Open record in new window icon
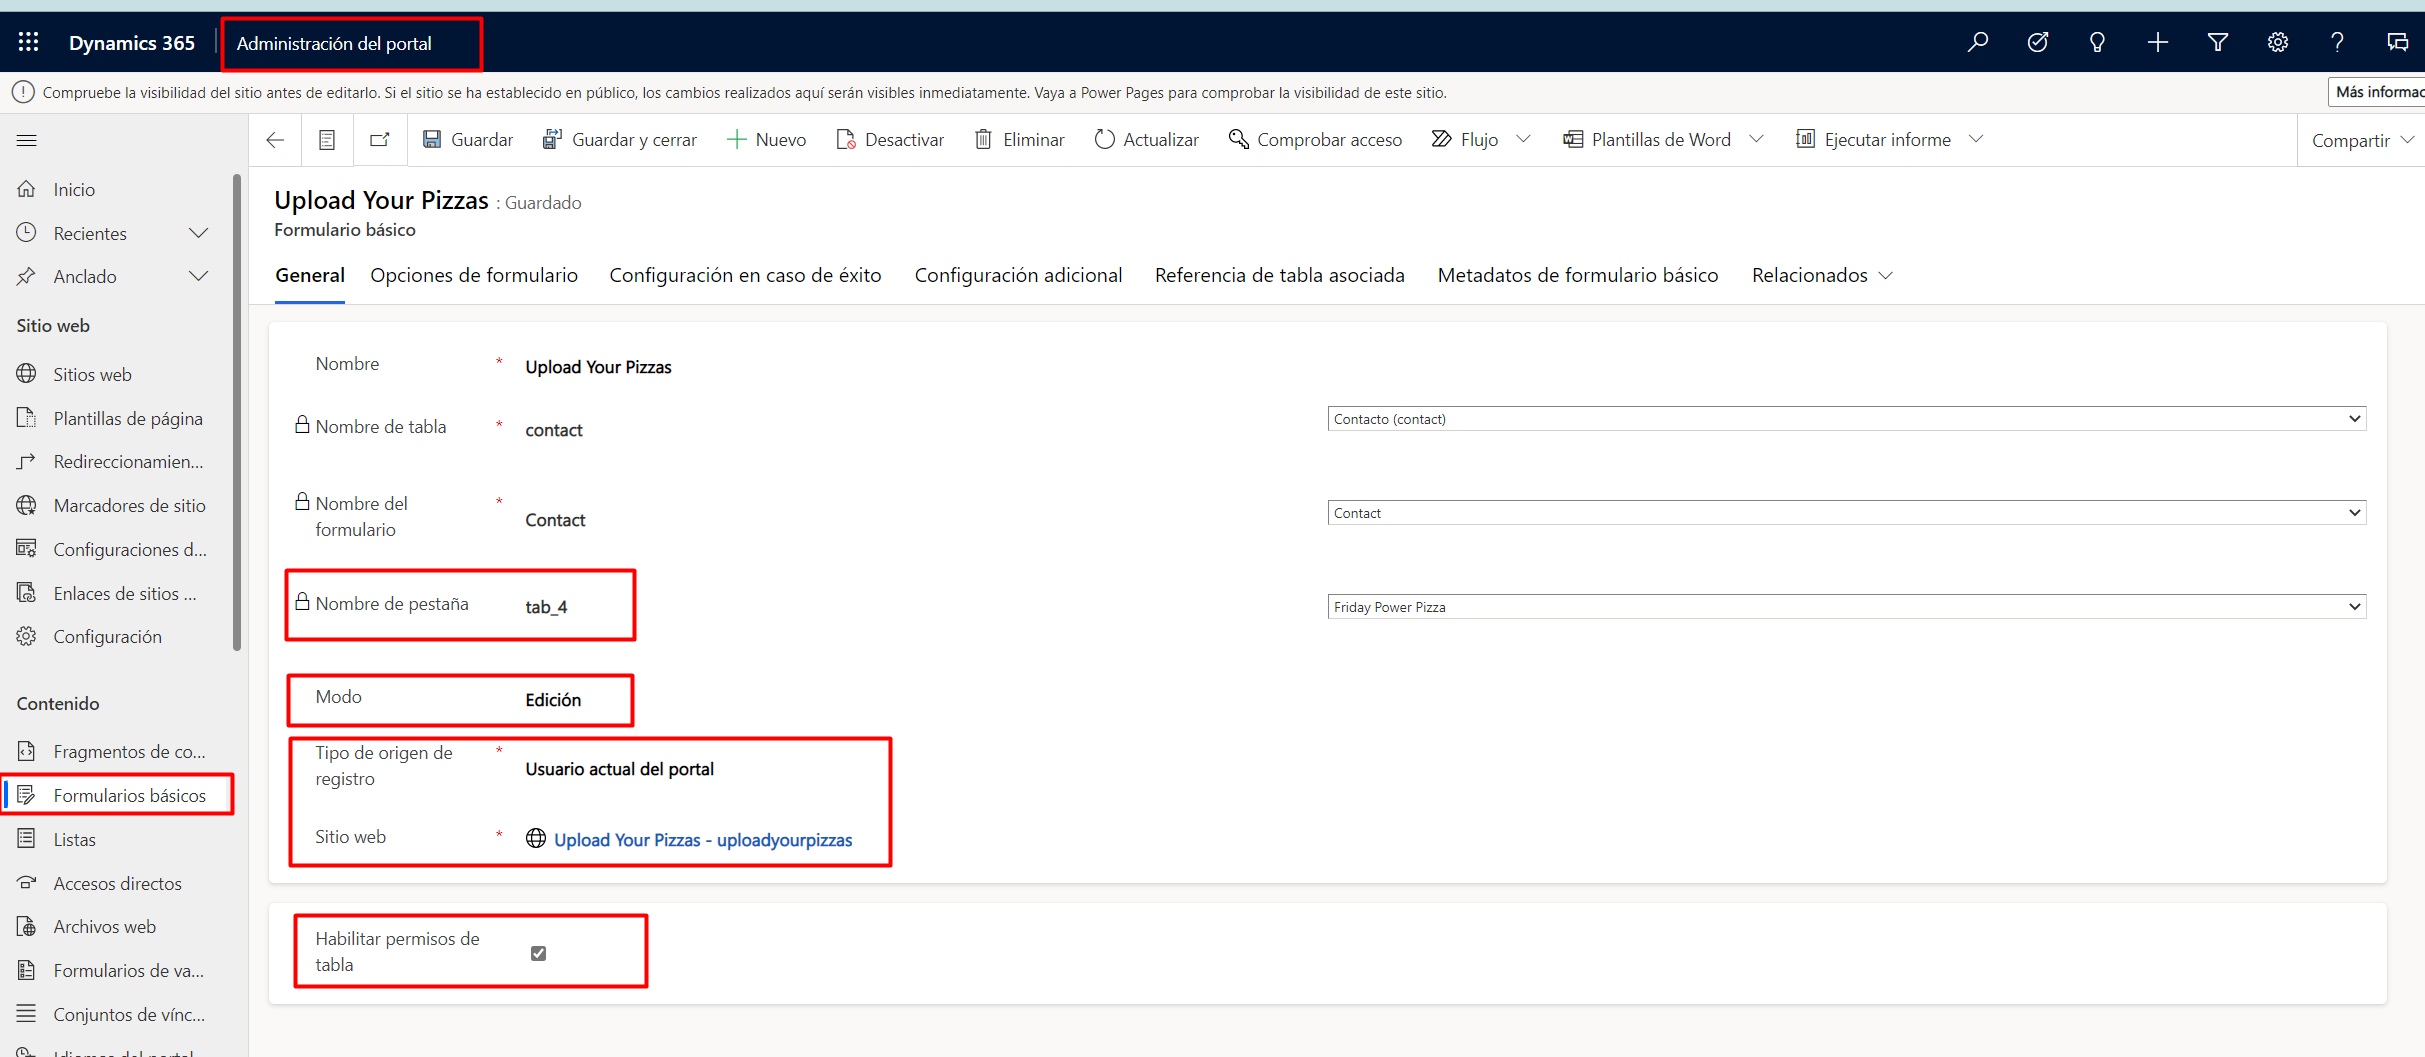Viewport: 2425px width, 1057px height. [380, 140]
